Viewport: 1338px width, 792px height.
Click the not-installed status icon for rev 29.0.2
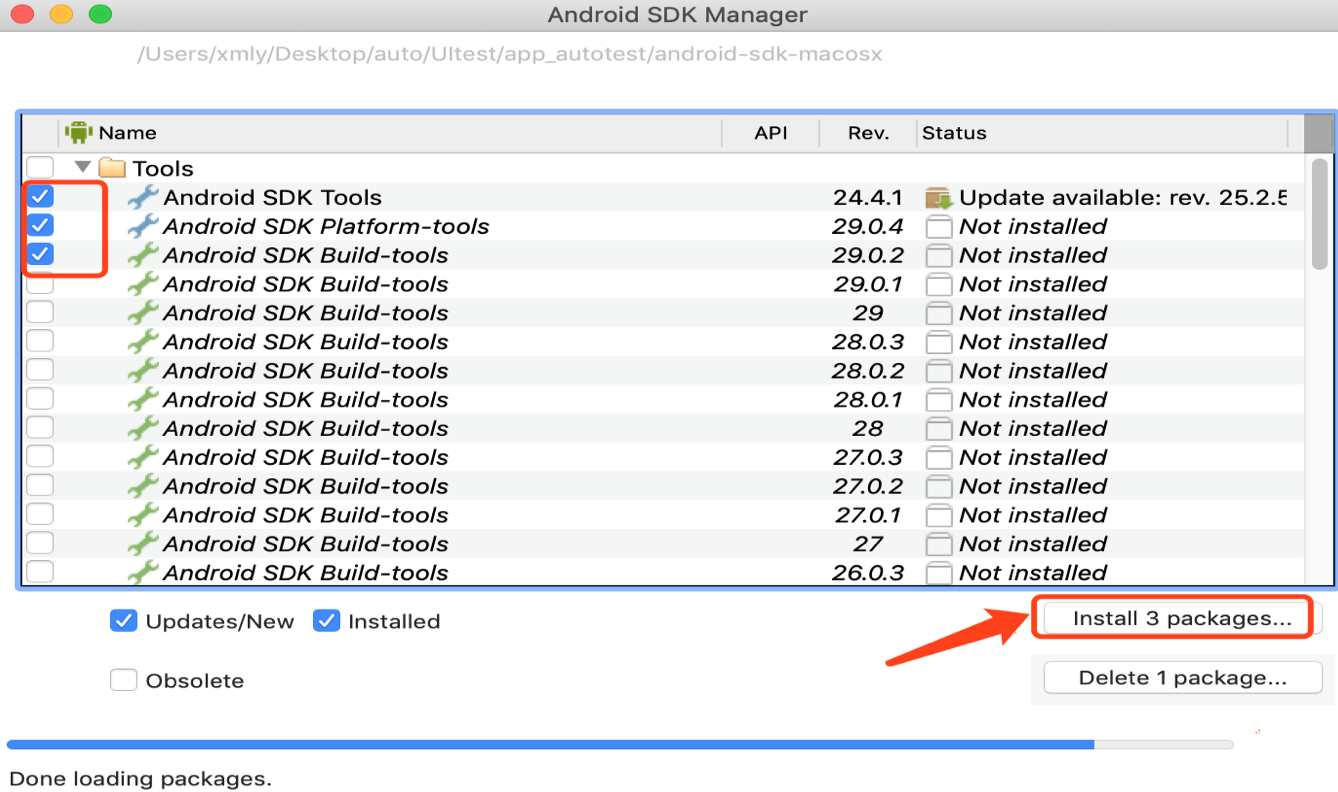click(x=938, y=256)
